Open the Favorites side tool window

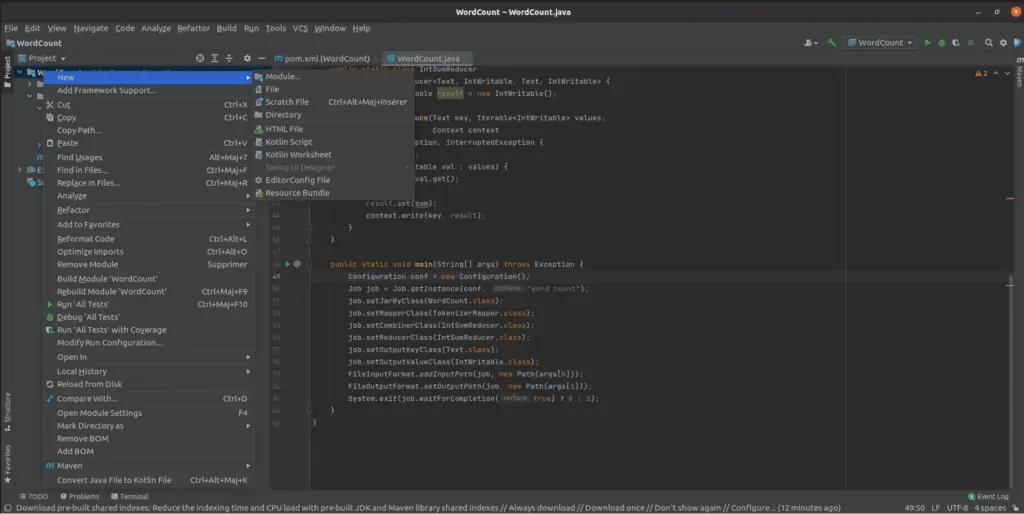[x=7, y=464]
